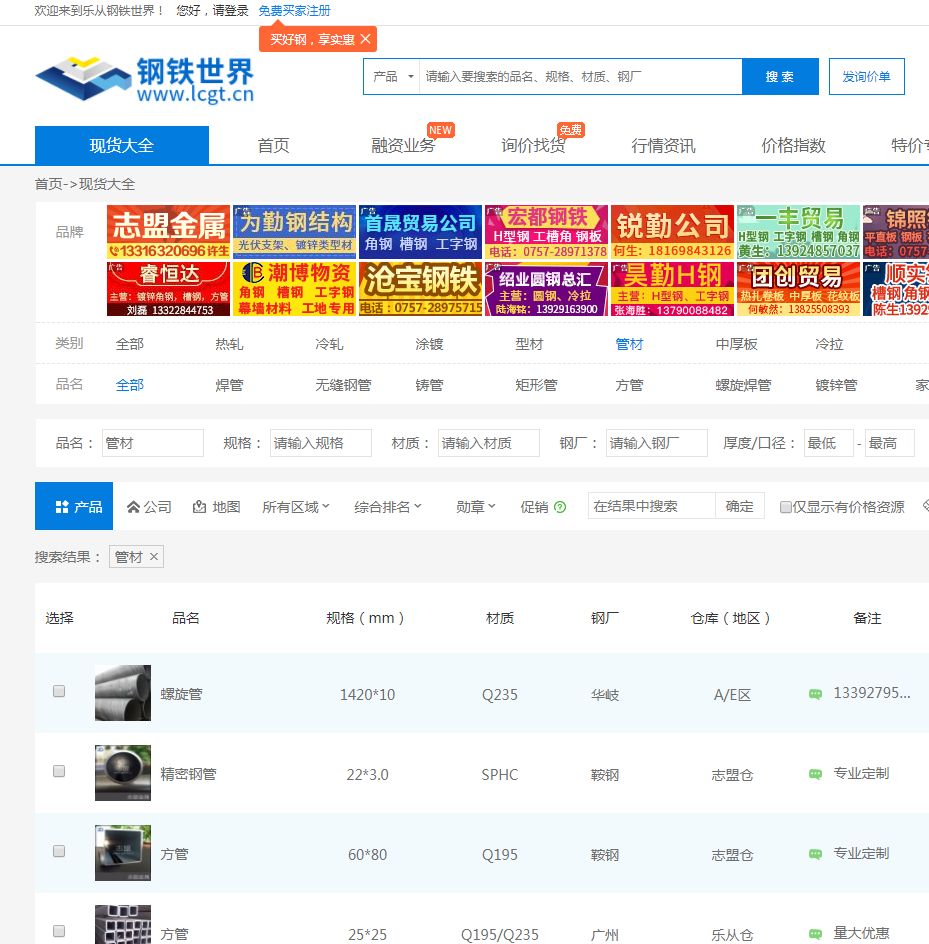Open the 价格指数 nav tab
Image resolution: width=929 pixels, height=944 pixels.
(793, 145)
